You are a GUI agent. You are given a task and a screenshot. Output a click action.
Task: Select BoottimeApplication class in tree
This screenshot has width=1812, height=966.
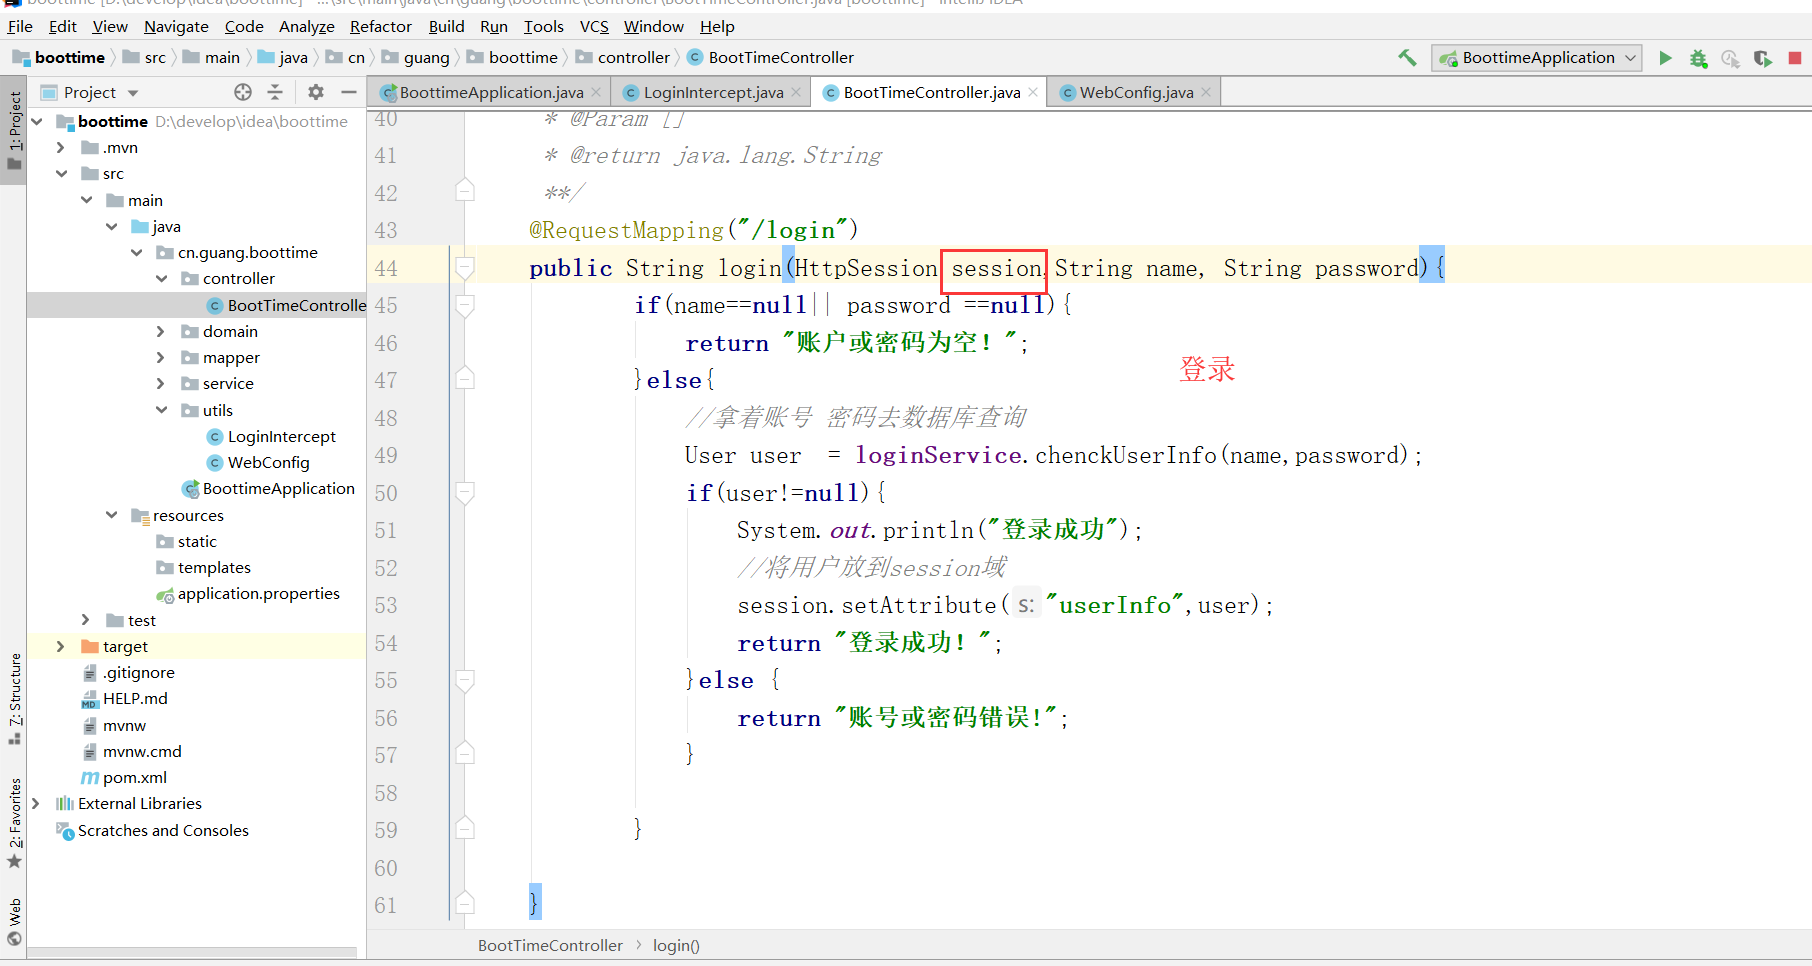[268, 488]
